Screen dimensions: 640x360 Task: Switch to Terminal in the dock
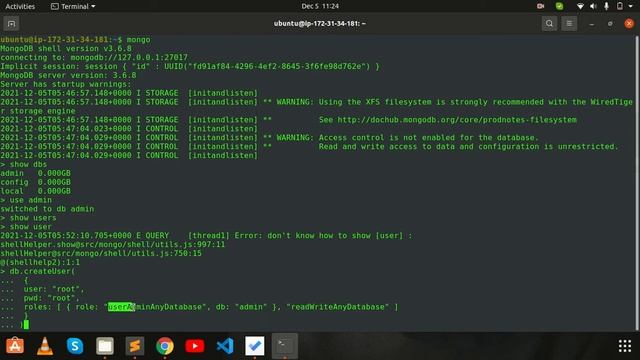tap(285, 346)
